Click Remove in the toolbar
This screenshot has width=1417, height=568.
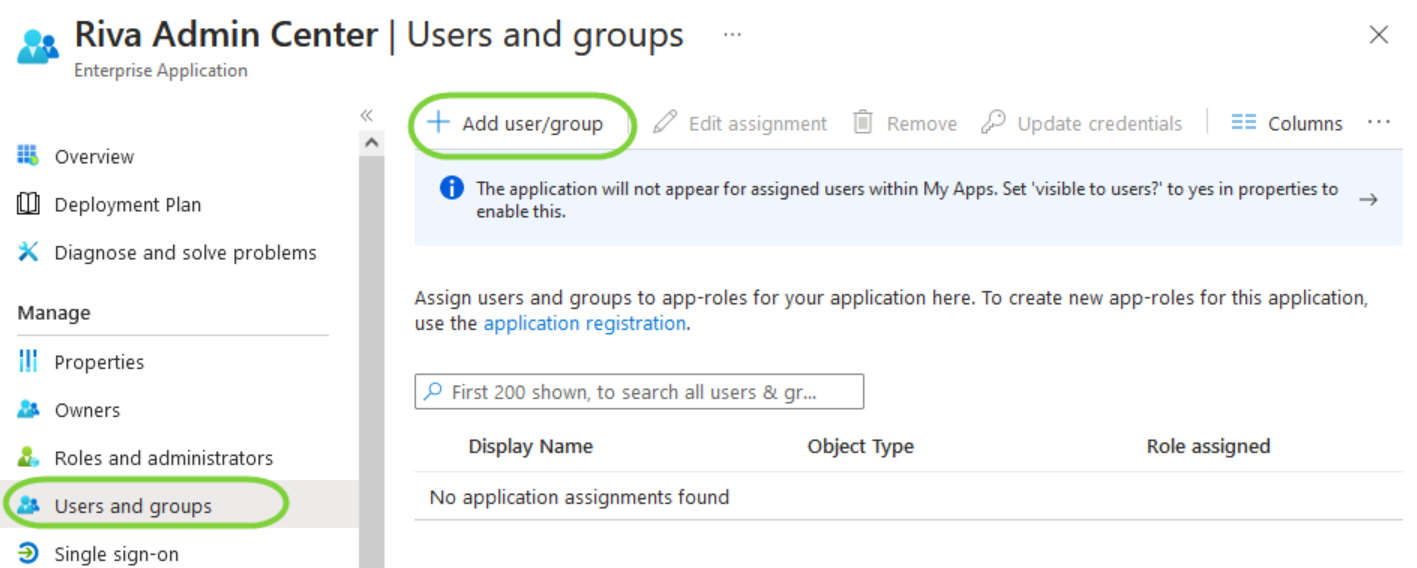[x=904, y=124]
